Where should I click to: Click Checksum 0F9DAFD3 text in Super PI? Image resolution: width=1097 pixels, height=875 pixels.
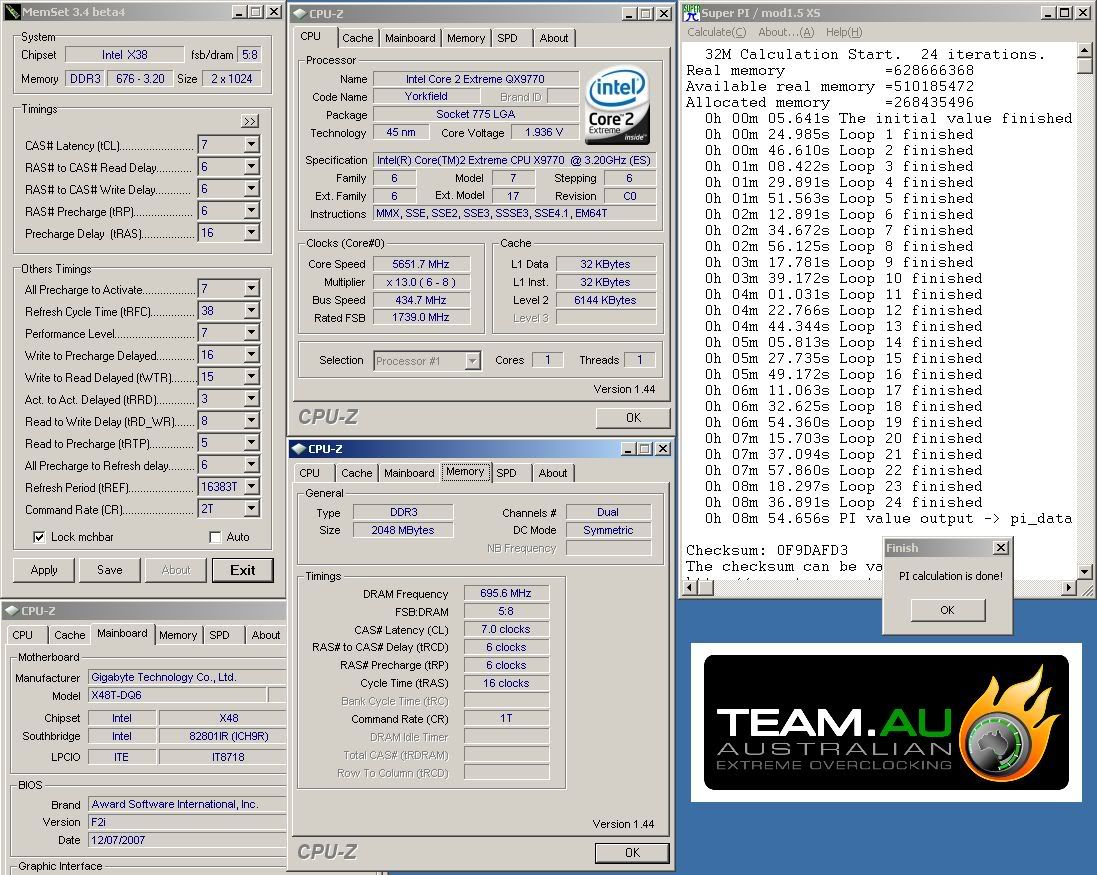pos(767,550)
